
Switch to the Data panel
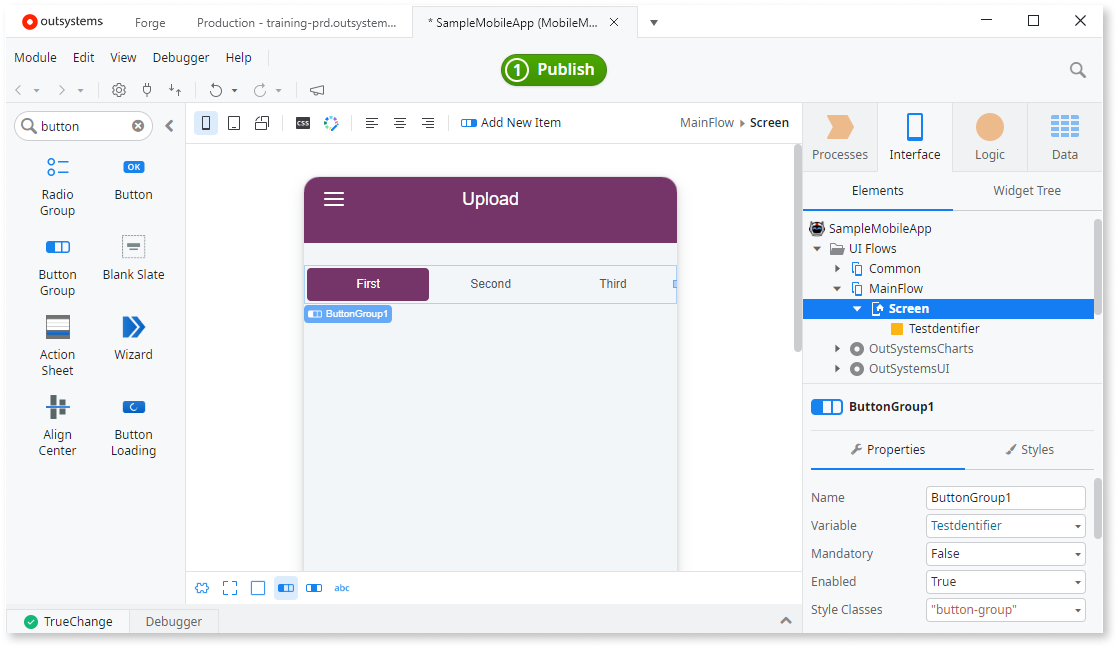pos(1064,135)
